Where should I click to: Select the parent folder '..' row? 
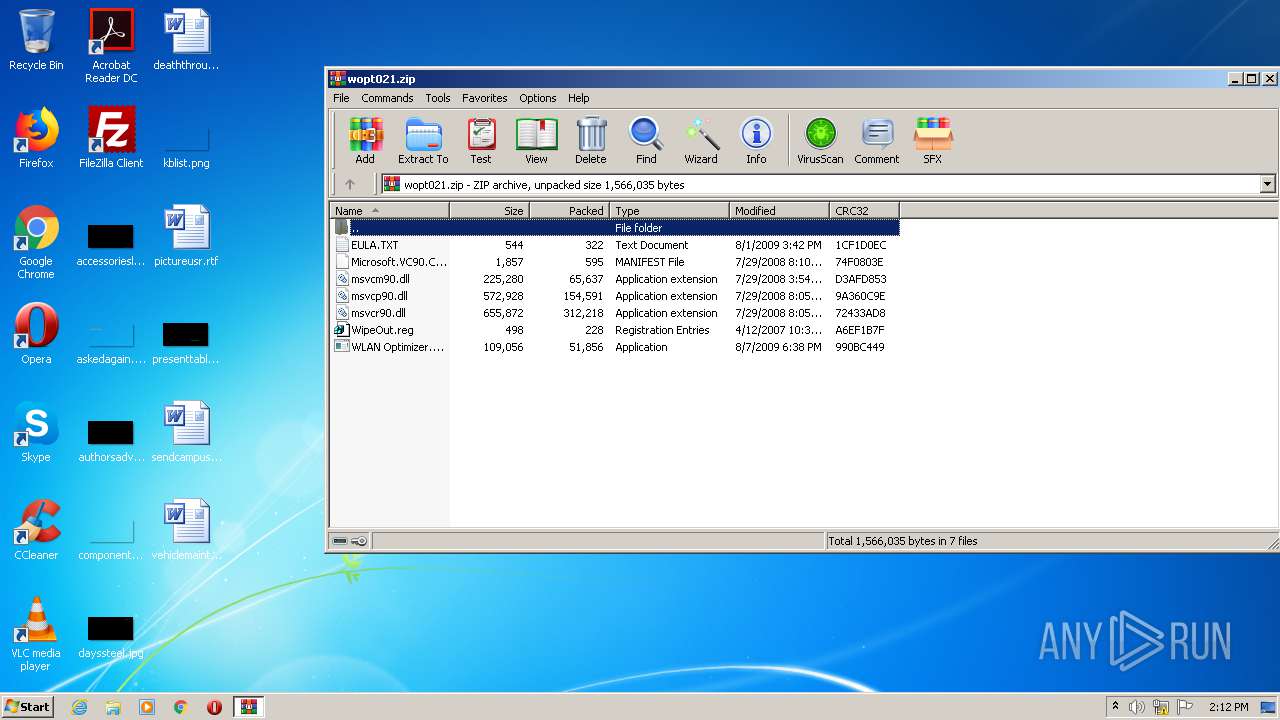click(615, 228)
